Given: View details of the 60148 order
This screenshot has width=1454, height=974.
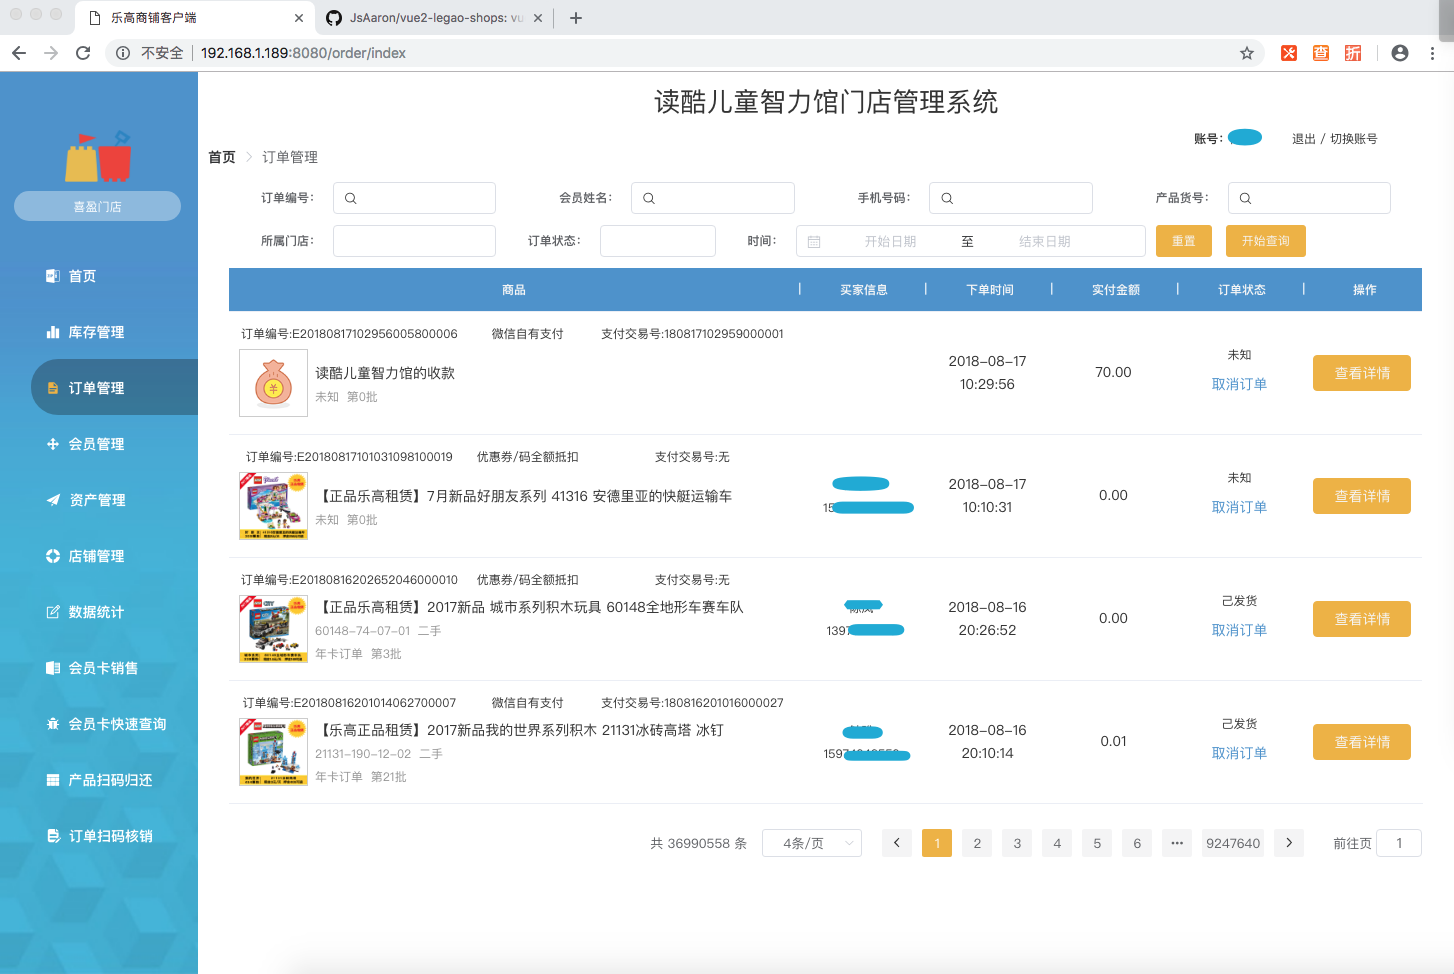Looking at the screenshot, I should (1362, 619).
